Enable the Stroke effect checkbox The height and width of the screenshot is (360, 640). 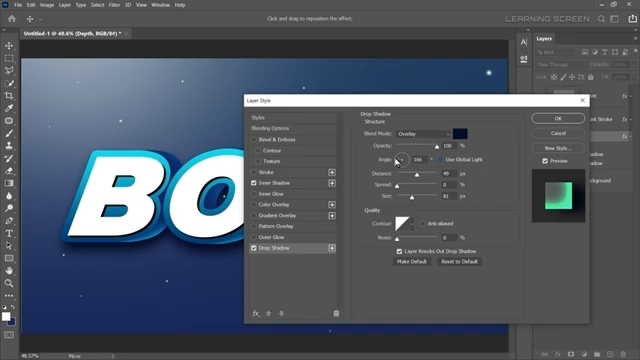(x=254, y=172)
